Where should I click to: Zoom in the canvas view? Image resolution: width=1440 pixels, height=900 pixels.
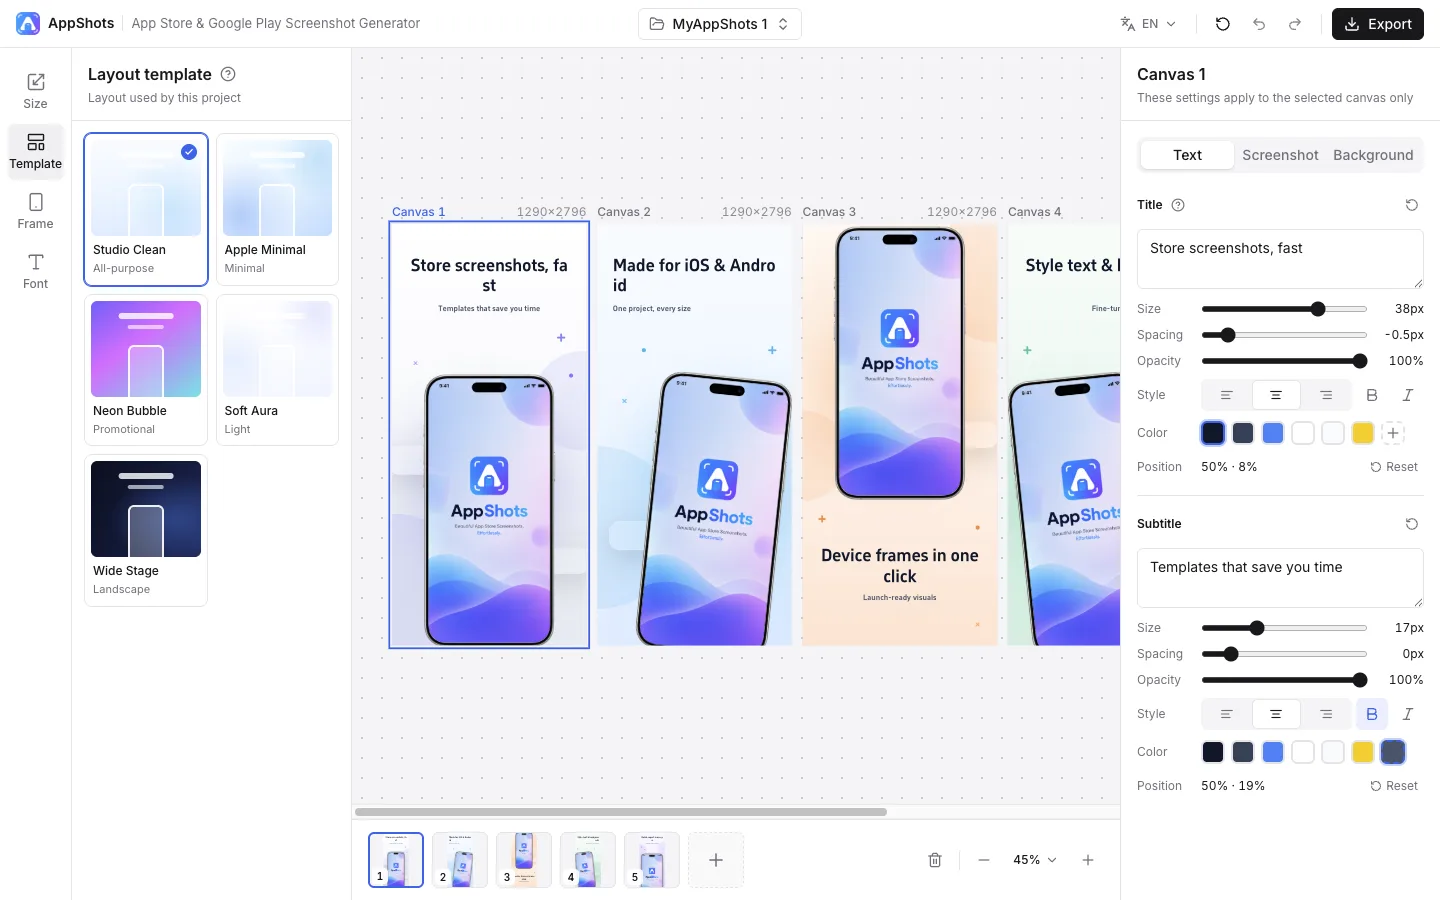point(1088,860)
